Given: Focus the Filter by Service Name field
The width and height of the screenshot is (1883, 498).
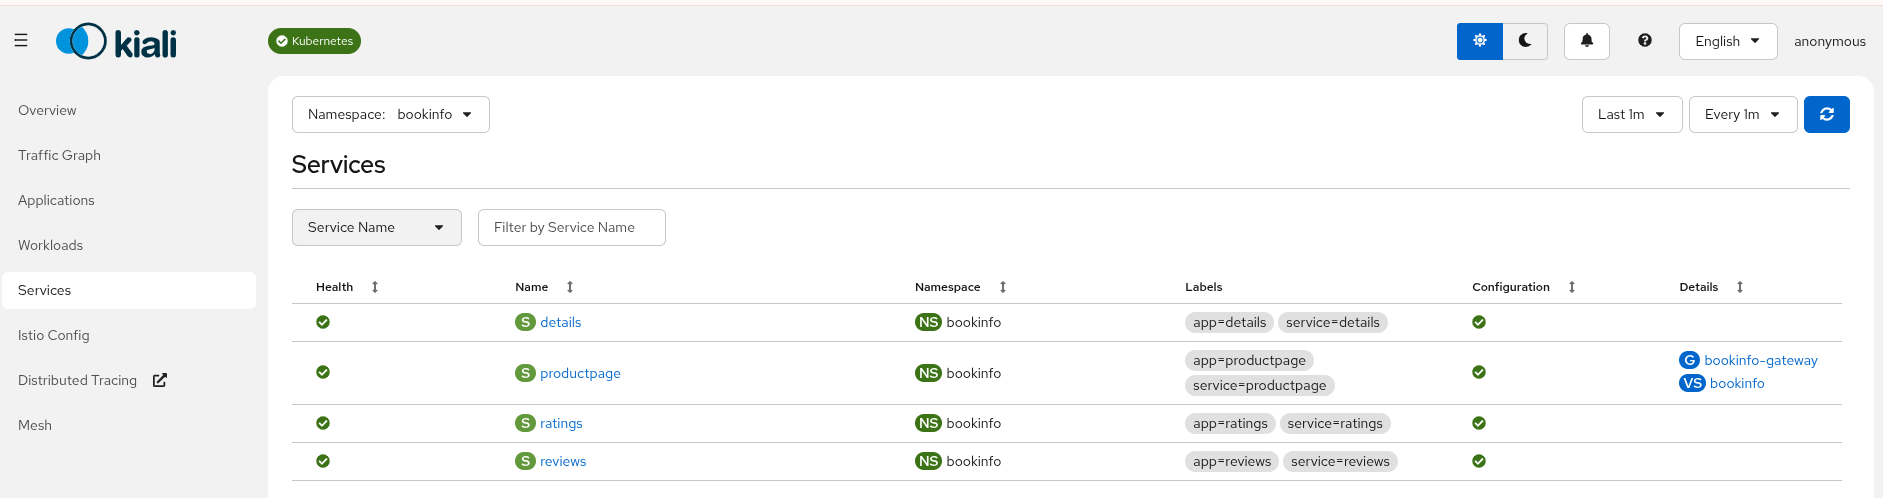Looking at the screenshot, I should tap(571, 227).
